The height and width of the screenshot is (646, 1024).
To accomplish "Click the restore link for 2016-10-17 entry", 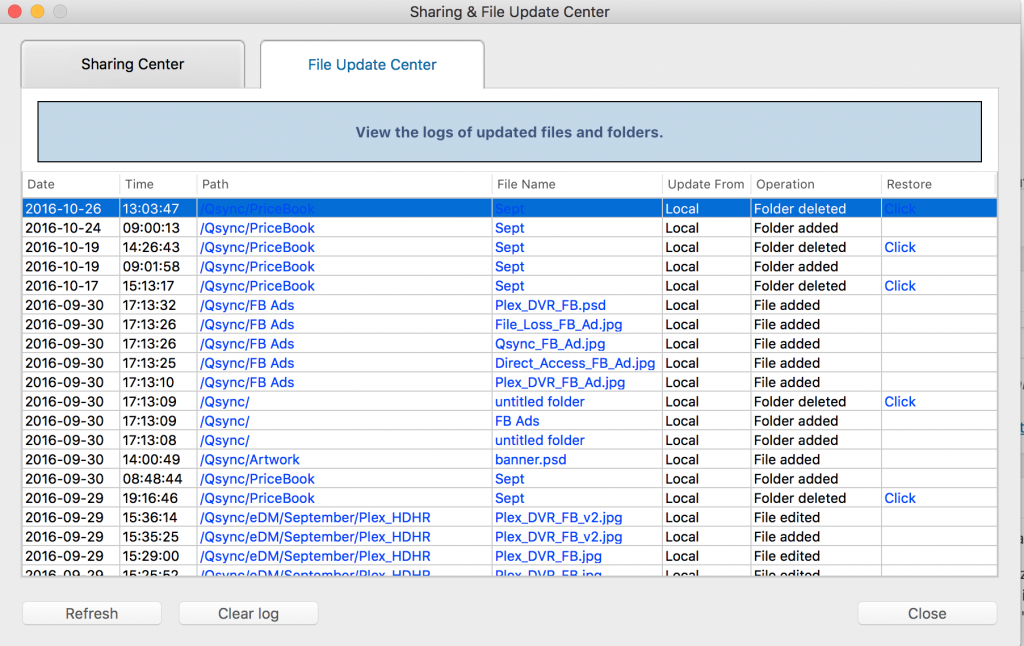I will tap(899, 286).
